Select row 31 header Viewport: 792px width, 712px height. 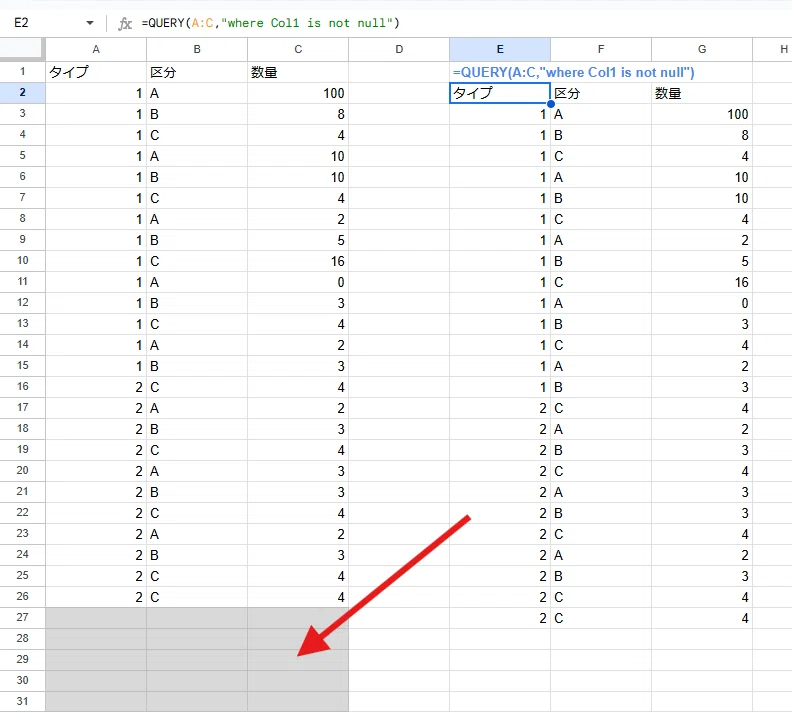click(x=23, y=702)
